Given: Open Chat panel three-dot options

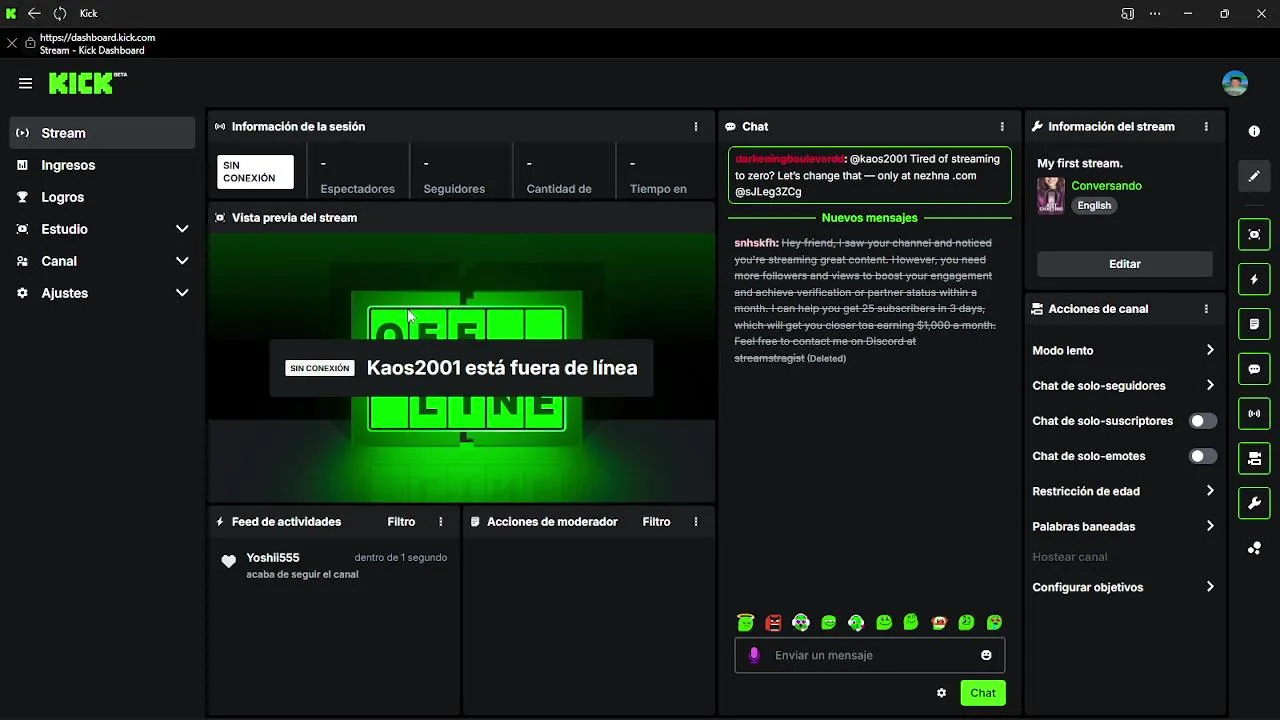Looking at the screenshot, I should (x=1002, y=127).
